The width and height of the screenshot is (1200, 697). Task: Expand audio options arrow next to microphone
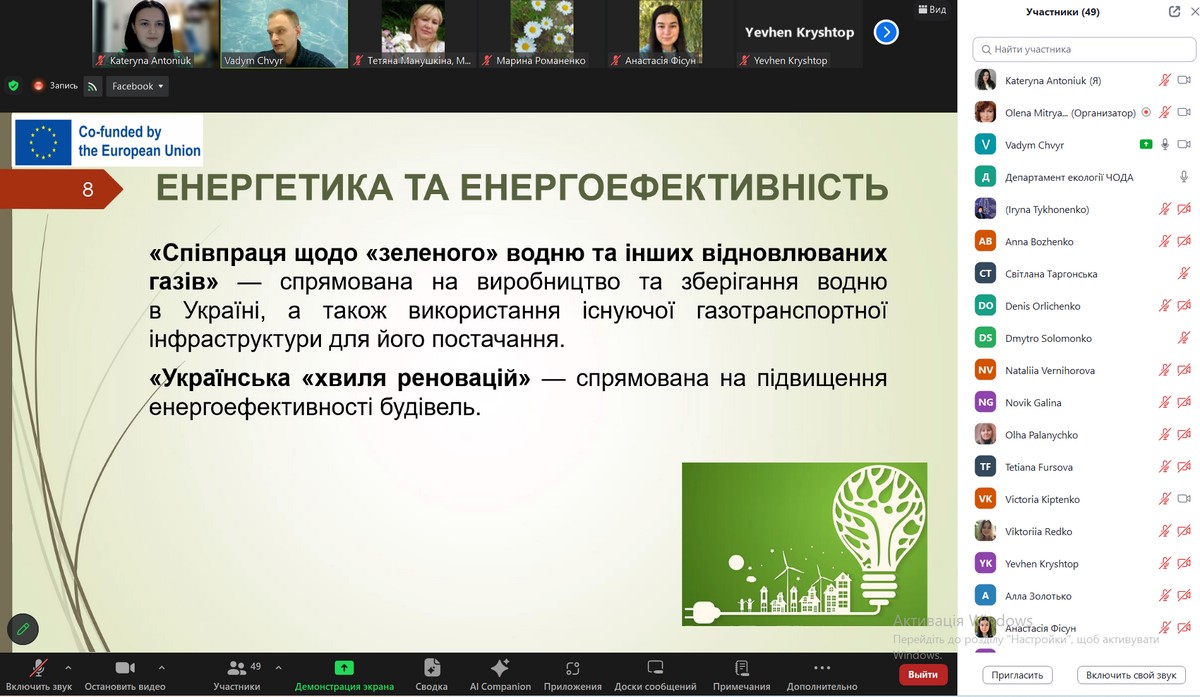tap(68, 667)
